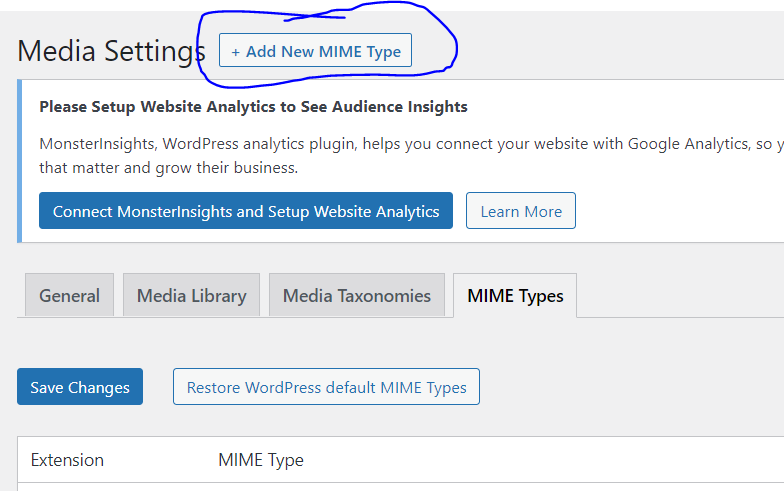Click the Add New MIME Type button

pyautogui.click(x=315, y=50)
